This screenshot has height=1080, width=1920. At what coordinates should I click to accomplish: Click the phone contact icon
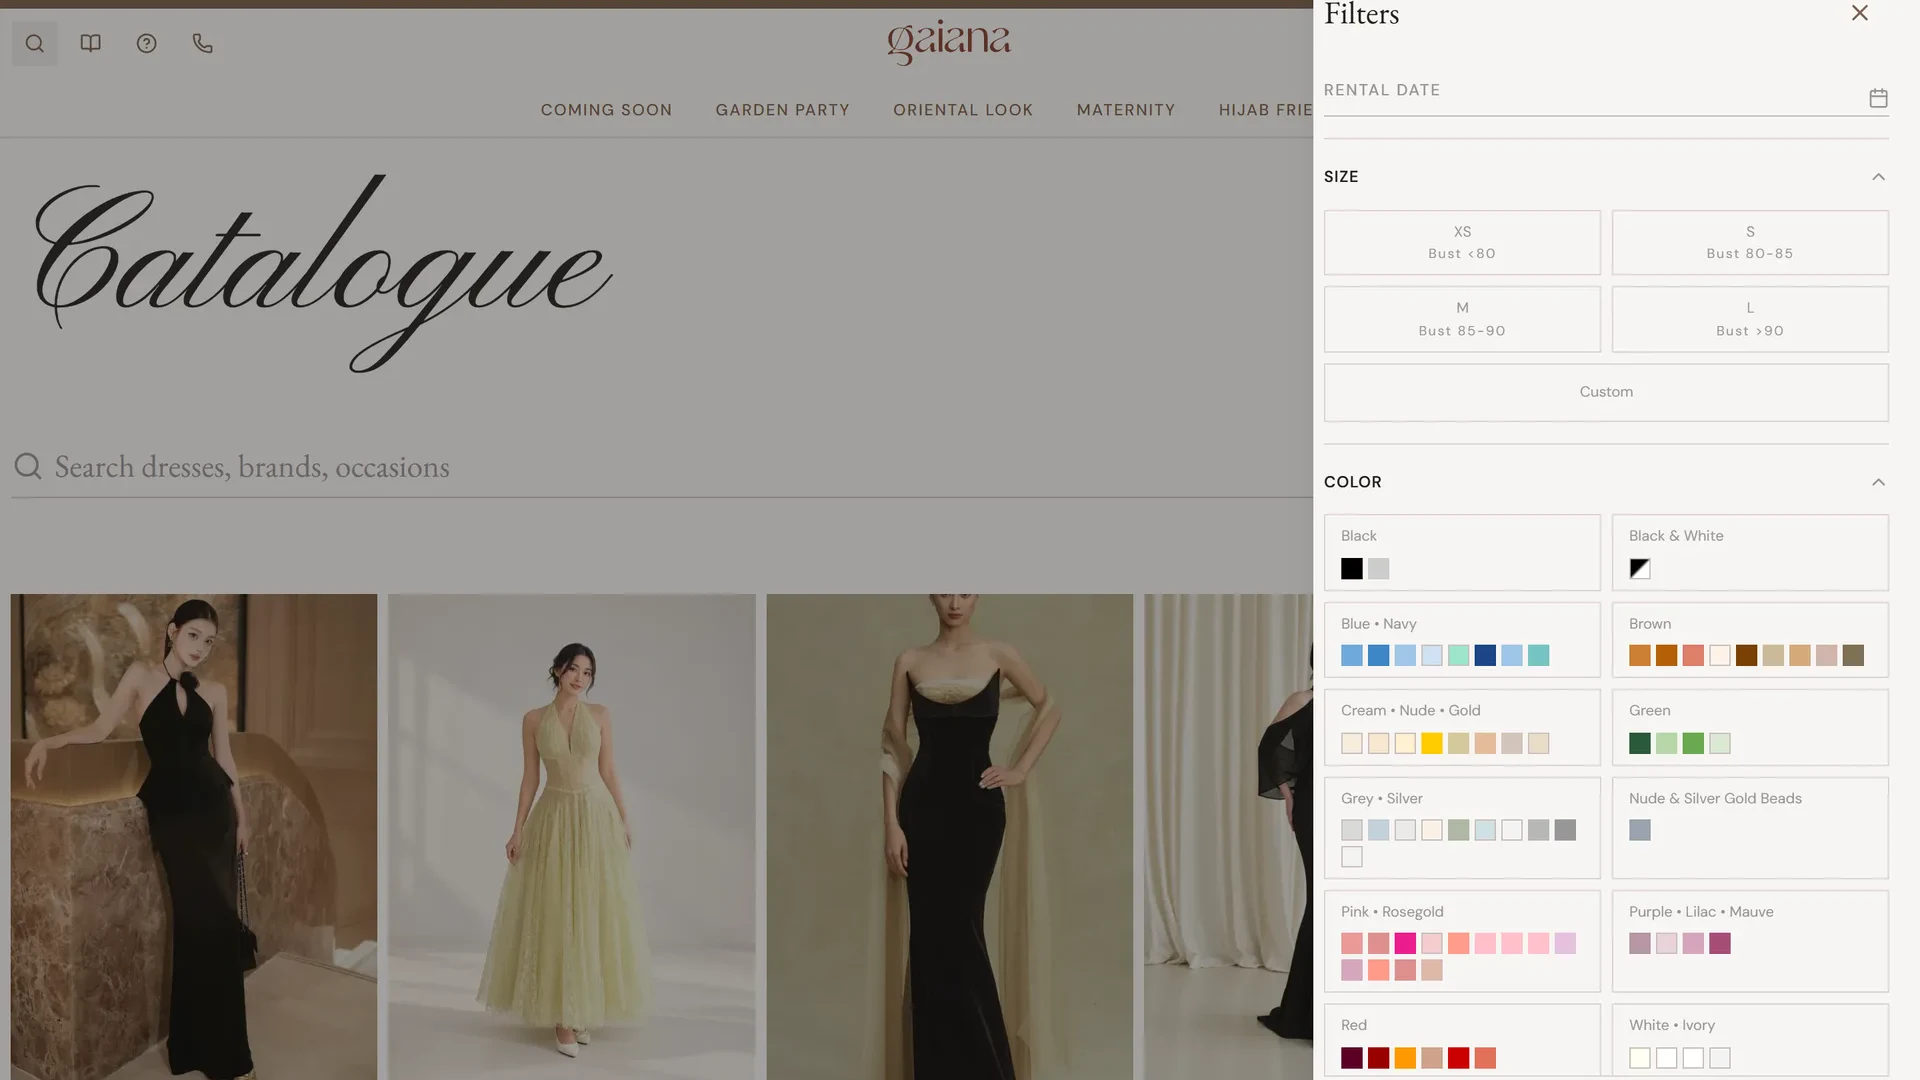click(202, 43)
